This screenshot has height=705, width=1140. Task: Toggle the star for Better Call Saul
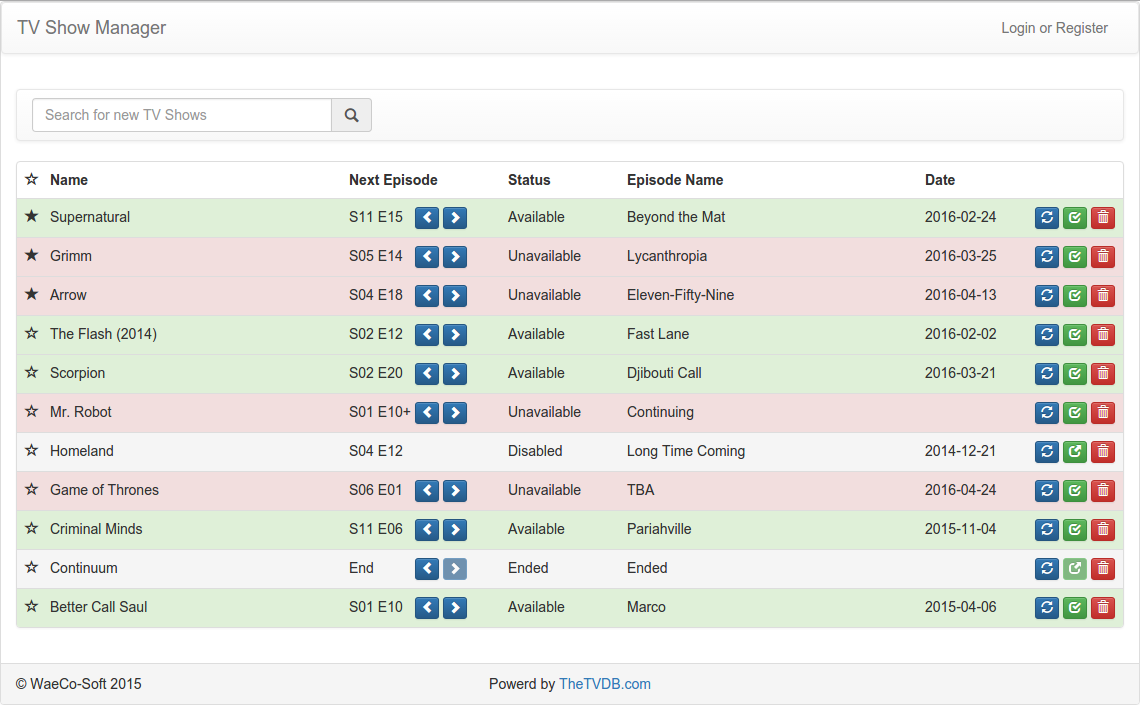coord(31,606)
